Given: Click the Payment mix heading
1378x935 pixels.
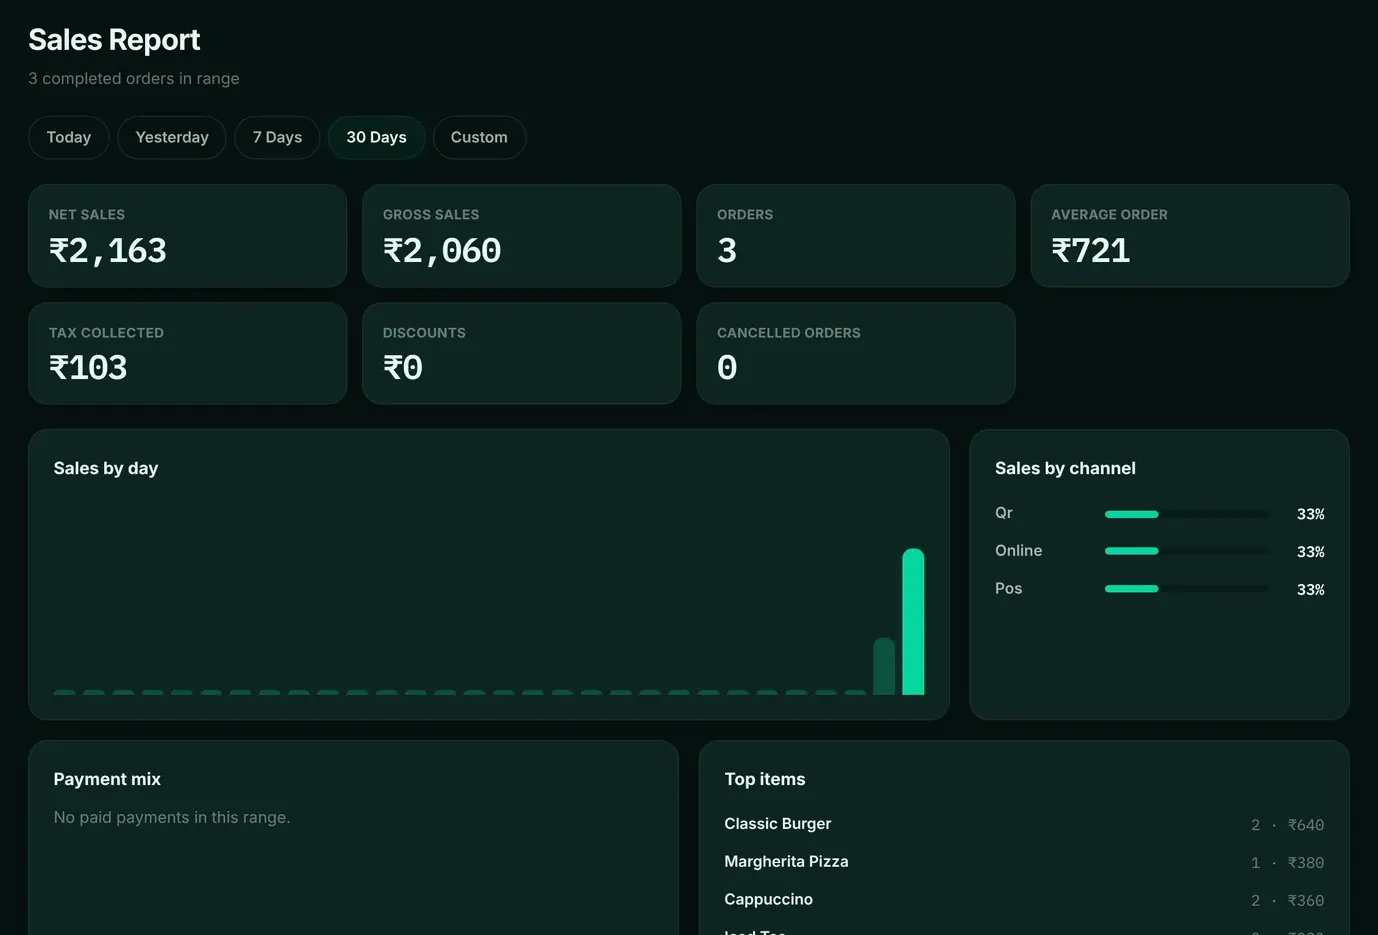Looking at the screenshot, I should point(107,779).
